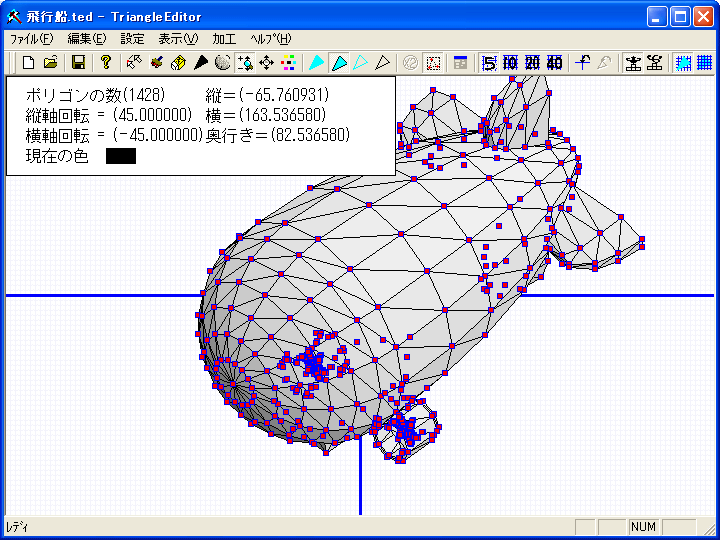This screenshot has width=720, height=540.
Task: Click the New file icon
Action: coord(28,63)
